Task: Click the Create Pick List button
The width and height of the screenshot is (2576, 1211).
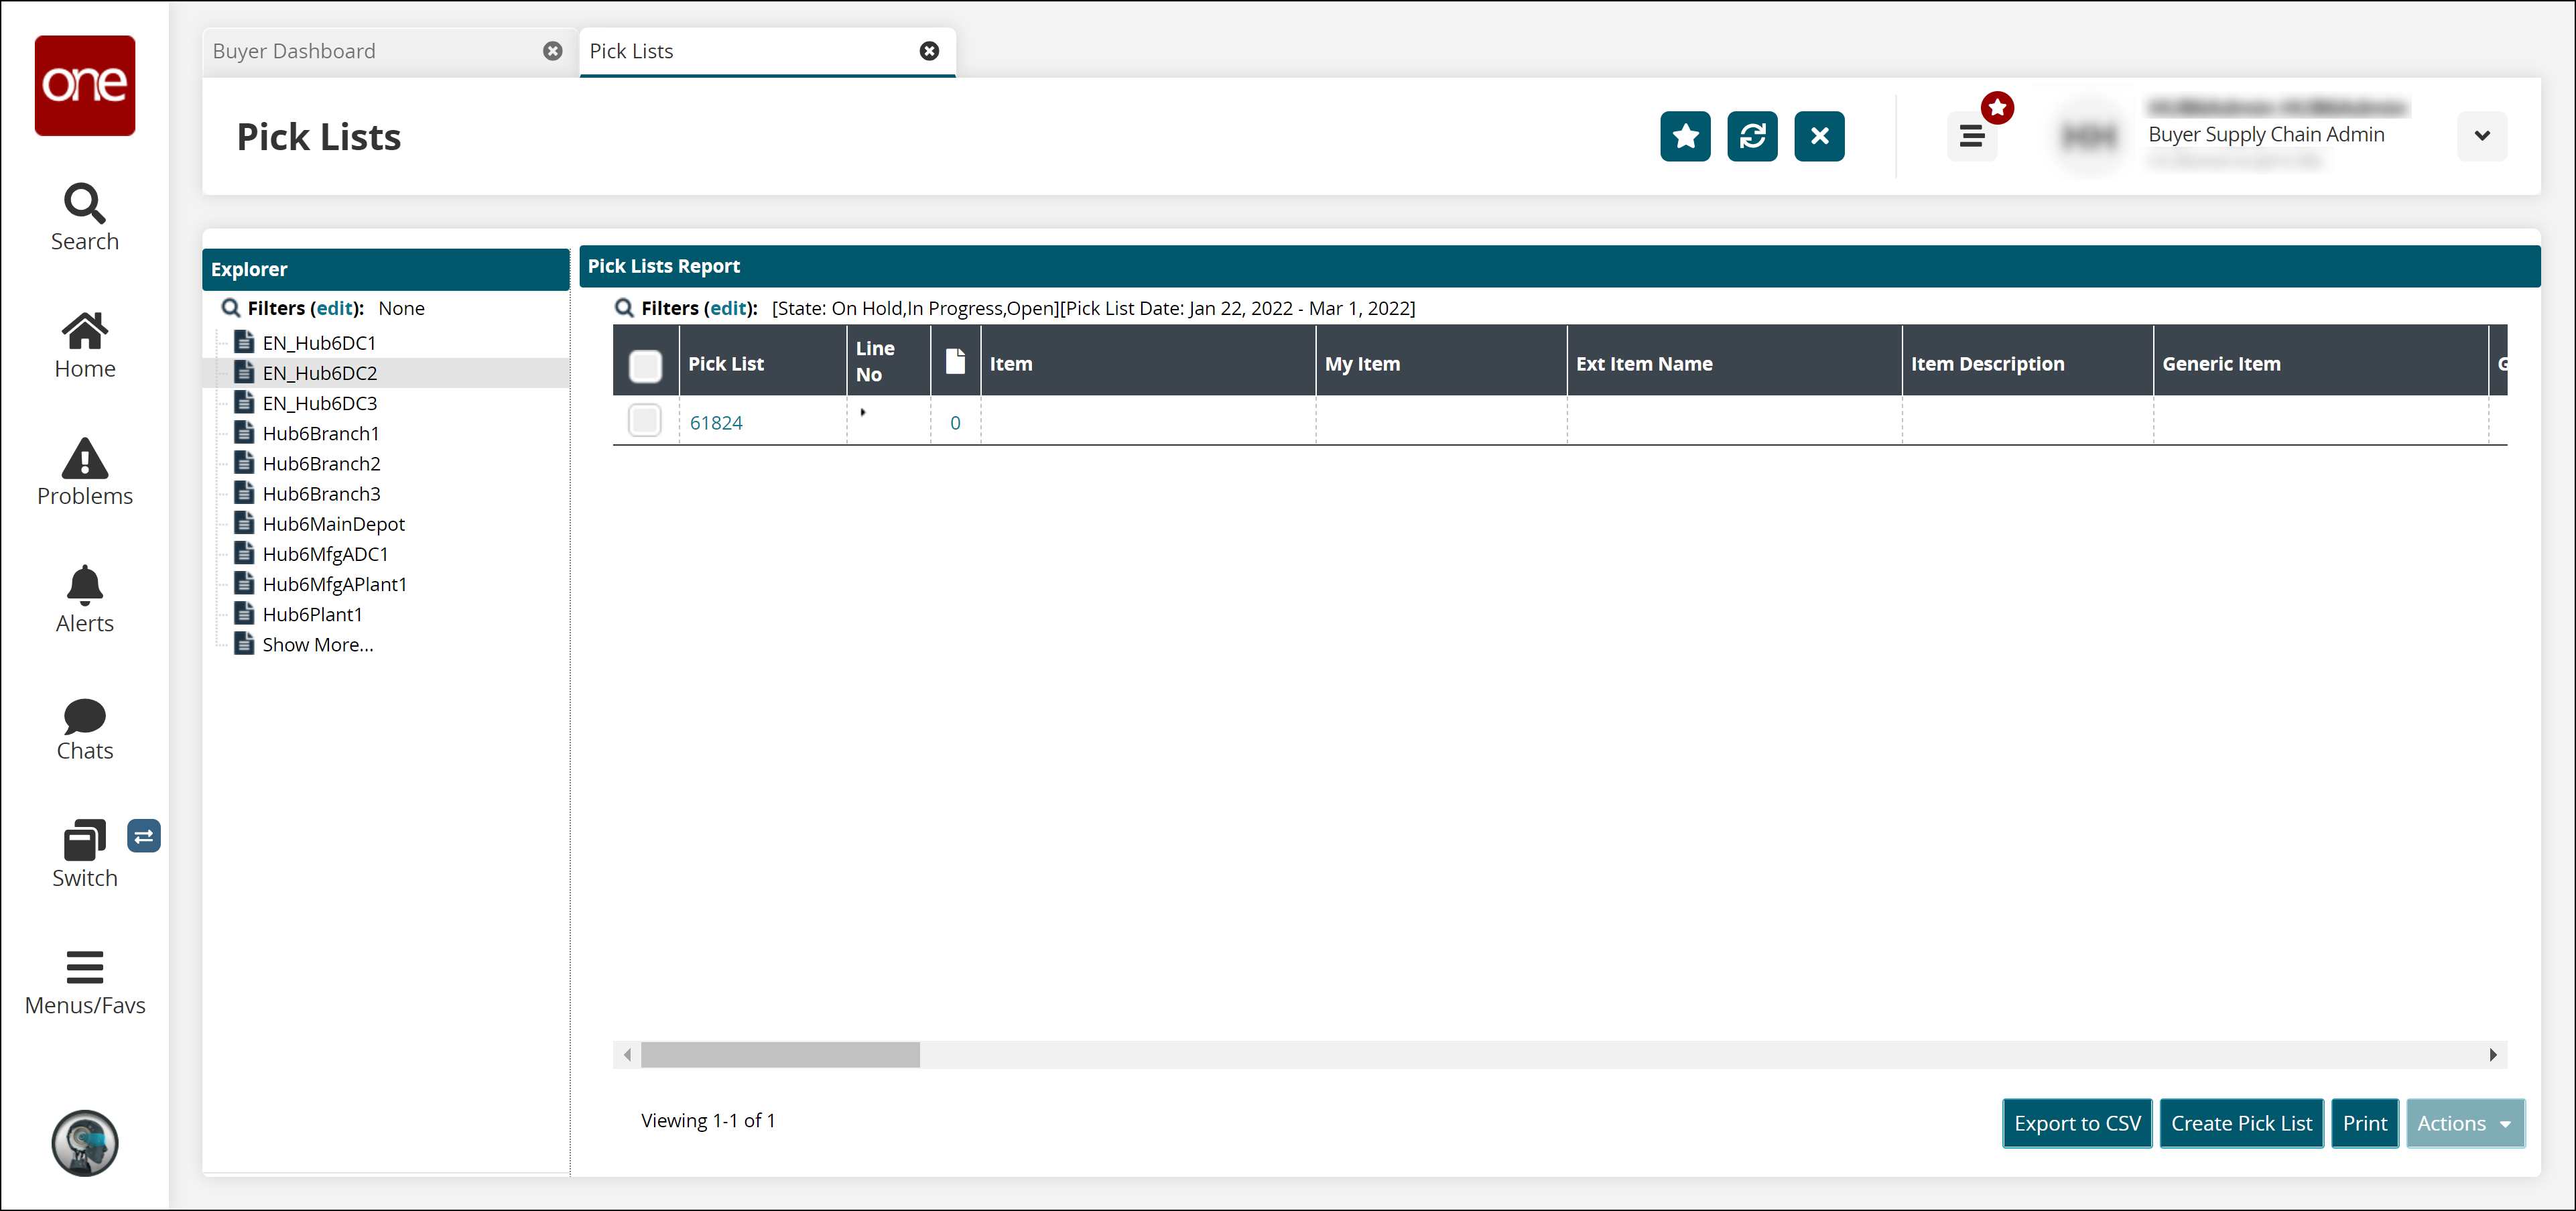Action: coord(2241,1123)
